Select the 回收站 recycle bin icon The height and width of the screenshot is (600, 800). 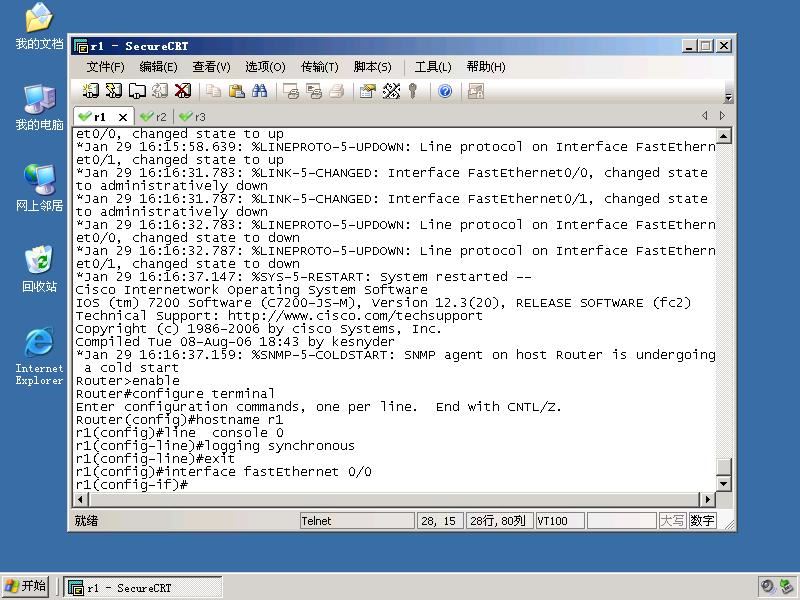(x=39, y=269)
